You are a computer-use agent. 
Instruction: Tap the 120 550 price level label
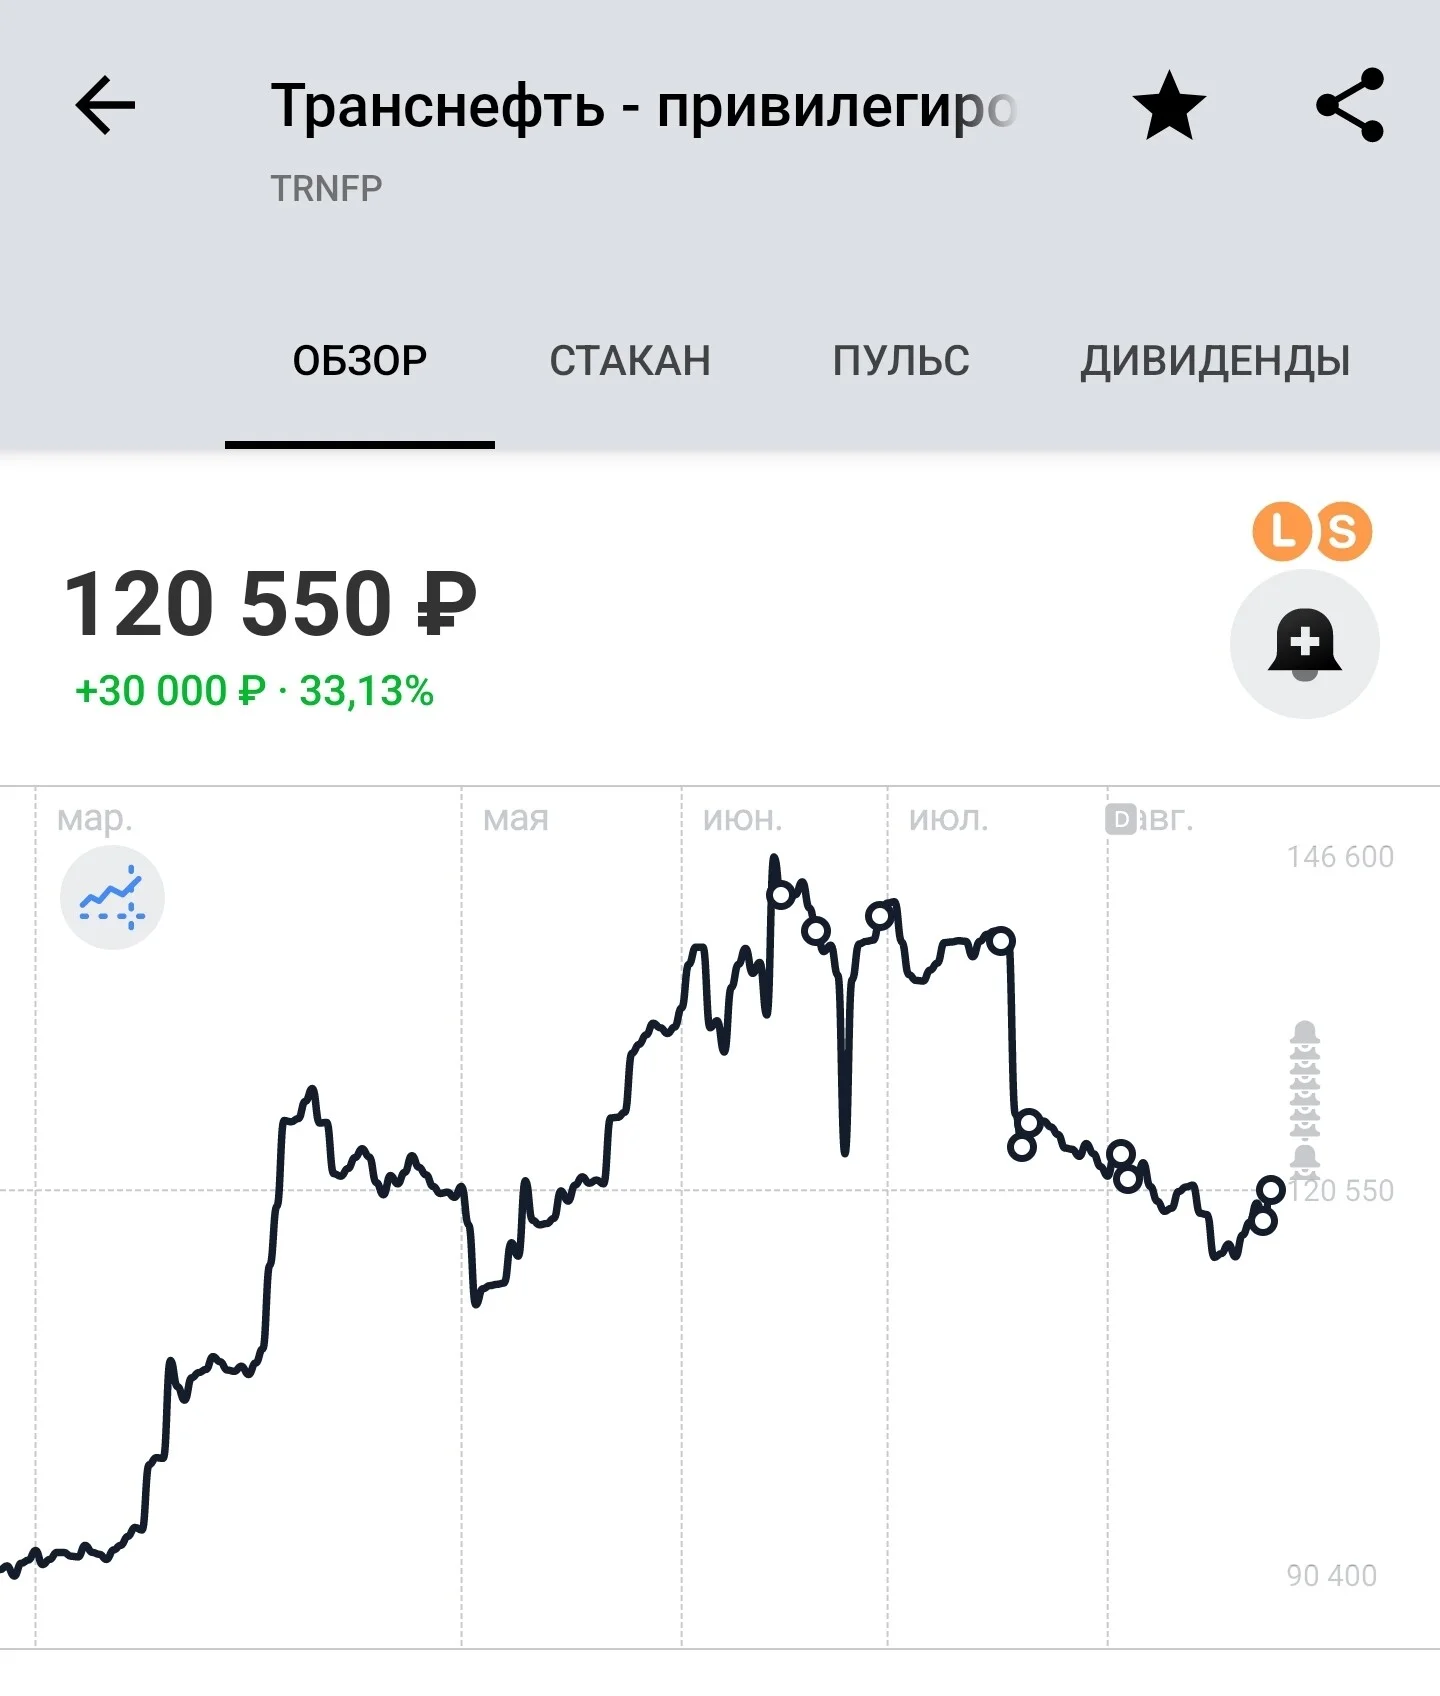pos(1341,1190)
